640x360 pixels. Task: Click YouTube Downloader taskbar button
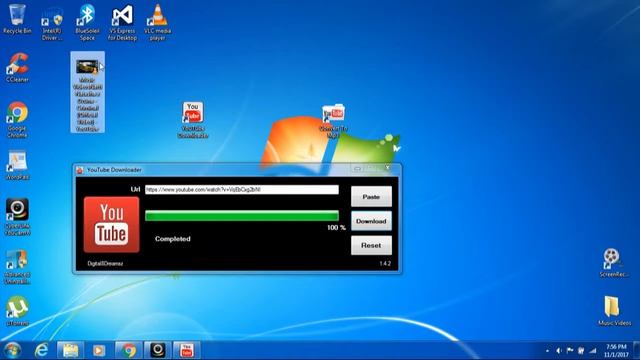[187, 351]
